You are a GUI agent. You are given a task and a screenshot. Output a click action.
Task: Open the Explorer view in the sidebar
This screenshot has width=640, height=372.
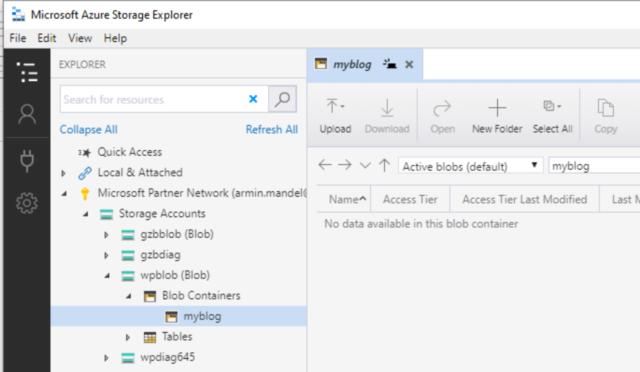[27, 72]
